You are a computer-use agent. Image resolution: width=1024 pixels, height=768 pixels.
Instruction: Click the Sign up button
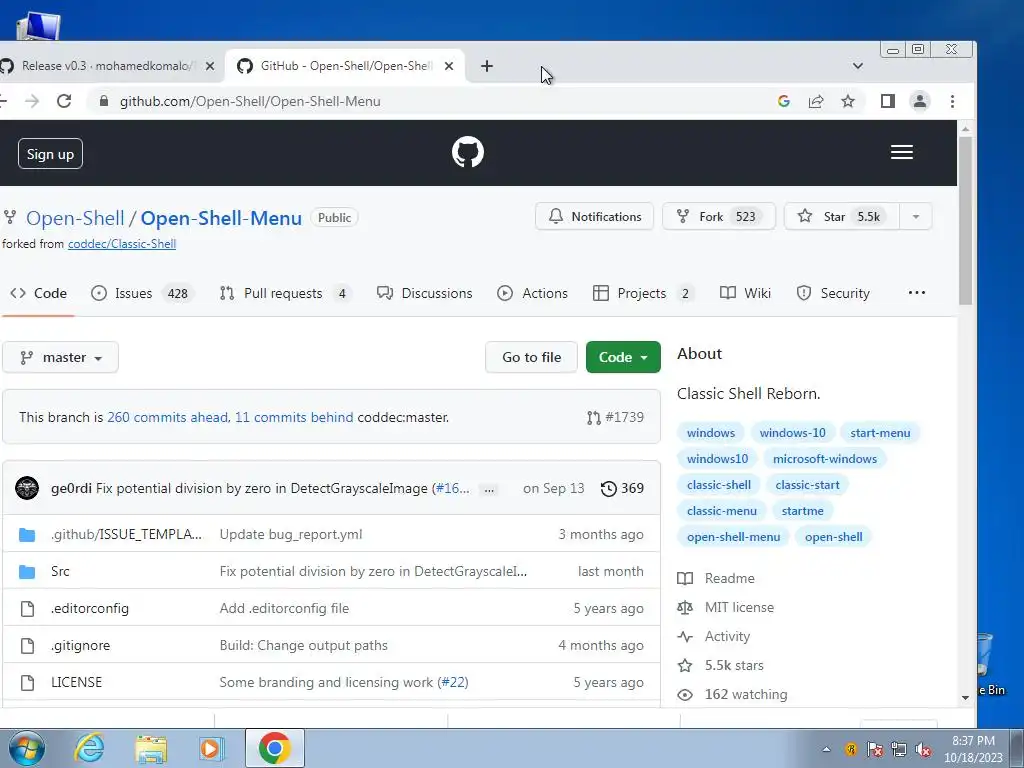point(50,153)
